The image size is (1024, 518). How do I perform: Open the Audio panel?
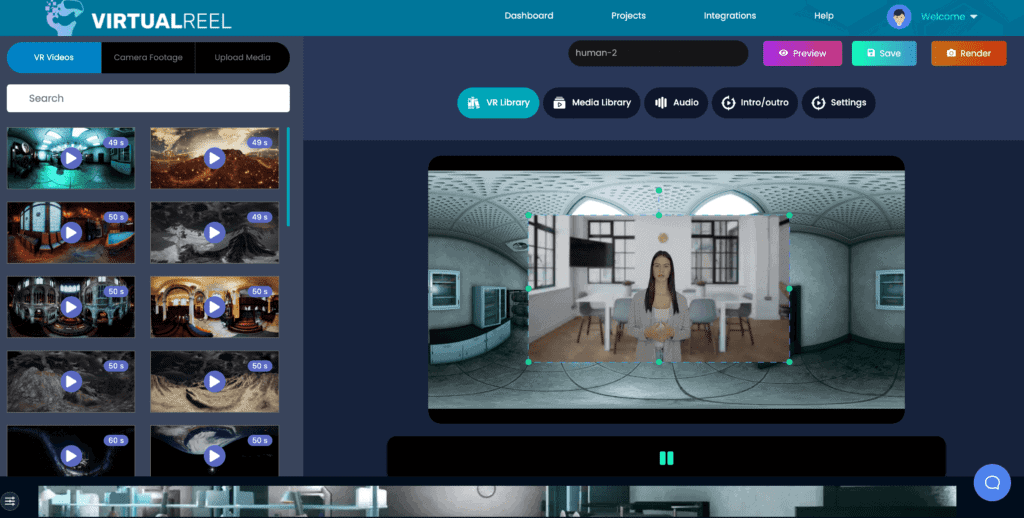[x=676, y=103]
